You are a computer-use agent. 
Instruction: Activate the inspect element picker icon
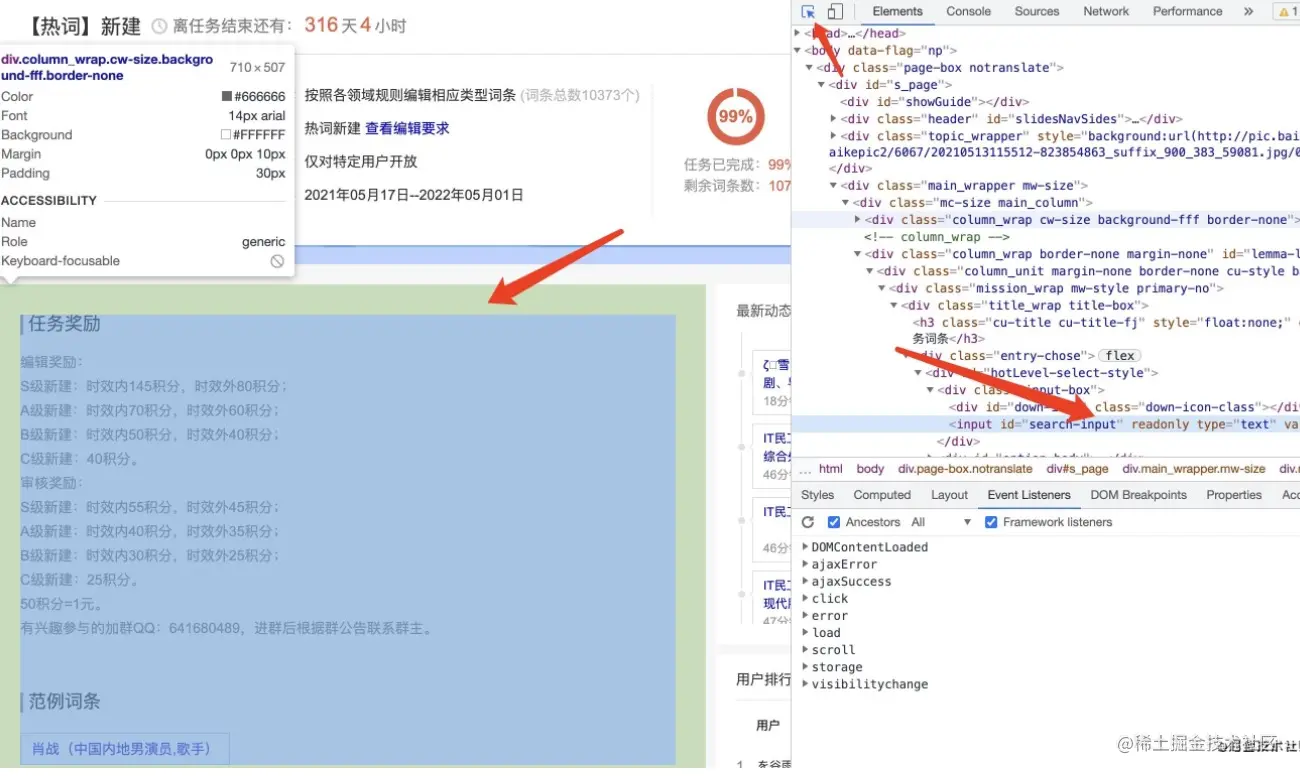808,12
